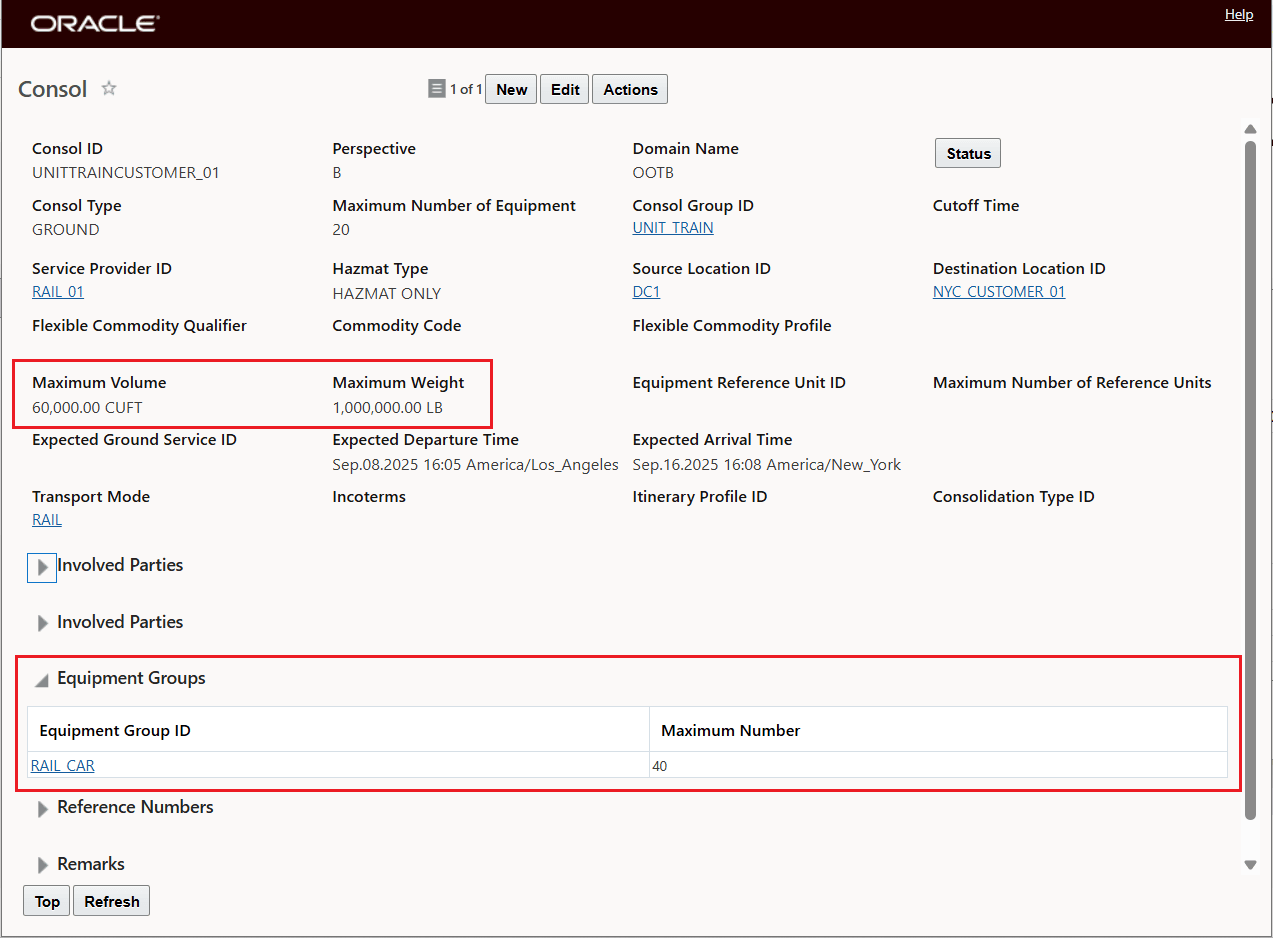Click the New button
1273x938 pixels.
tap(511, 89)
